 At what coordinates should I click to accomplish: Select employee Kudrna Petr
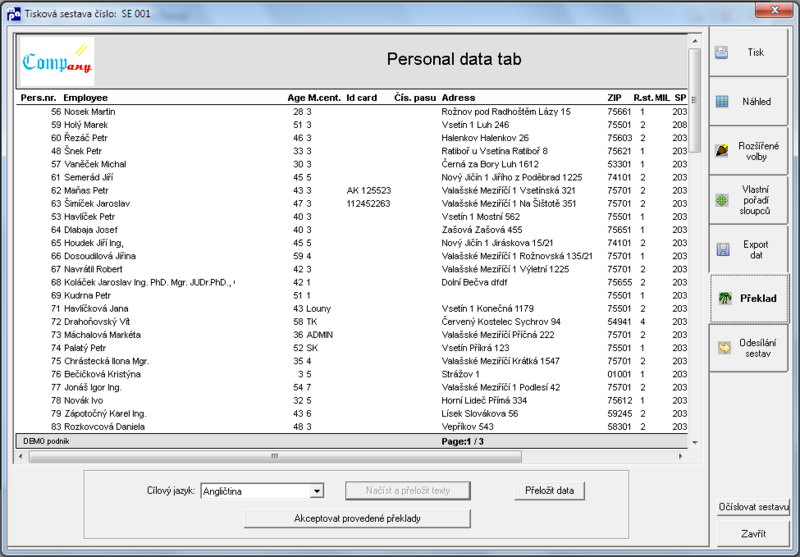click(x=87, y=295)
